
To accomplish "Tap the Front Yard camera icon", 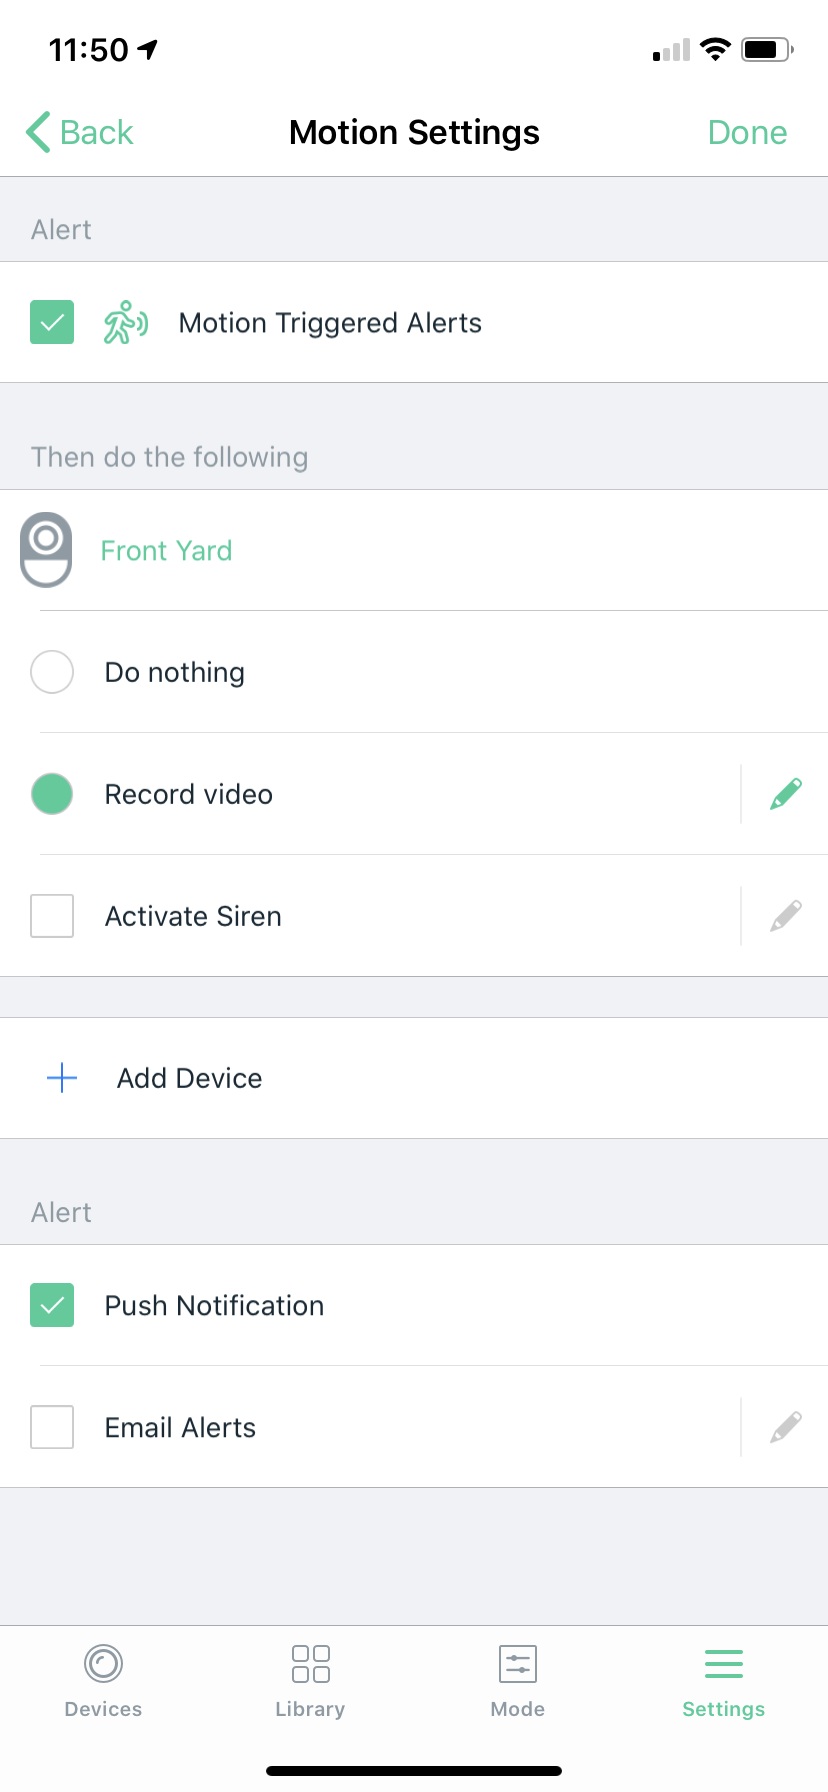I will tap(46, 549).
